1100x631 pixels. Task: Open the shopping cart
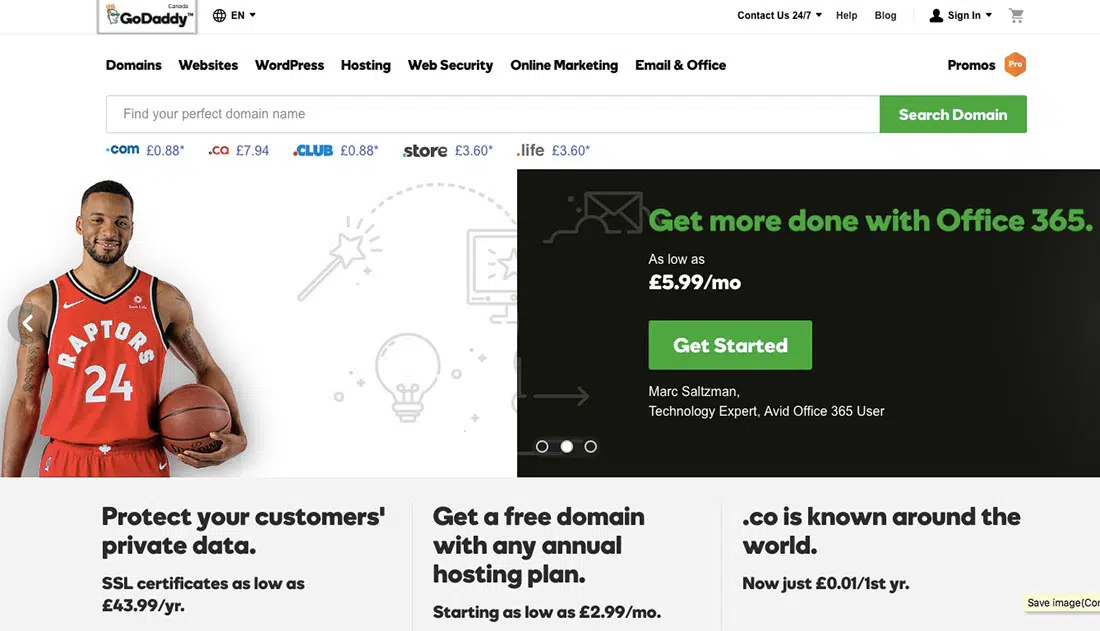pyautogui.click(x=1016, y=16)
